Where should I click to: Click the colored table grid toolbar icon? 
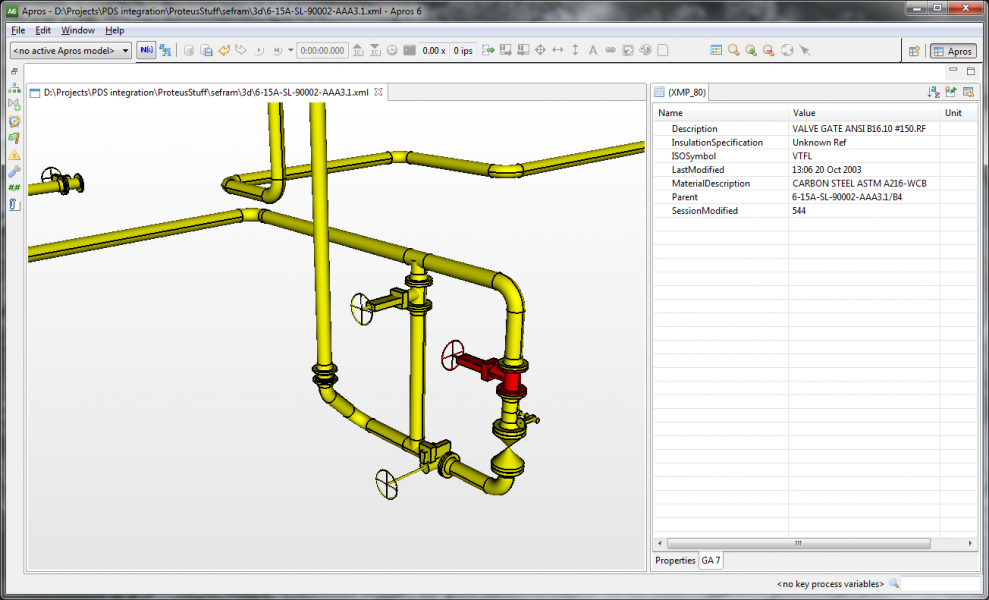pos(716,50)
